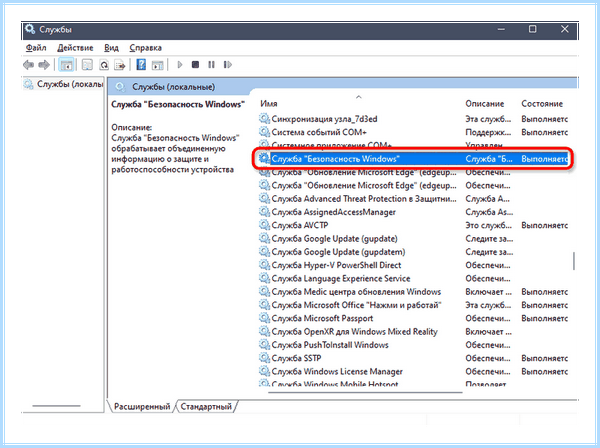Image resolution: width=600 pixels, height=448 pixels.
Task: Click the Pause service icon
Action: [x=211, y=65]
